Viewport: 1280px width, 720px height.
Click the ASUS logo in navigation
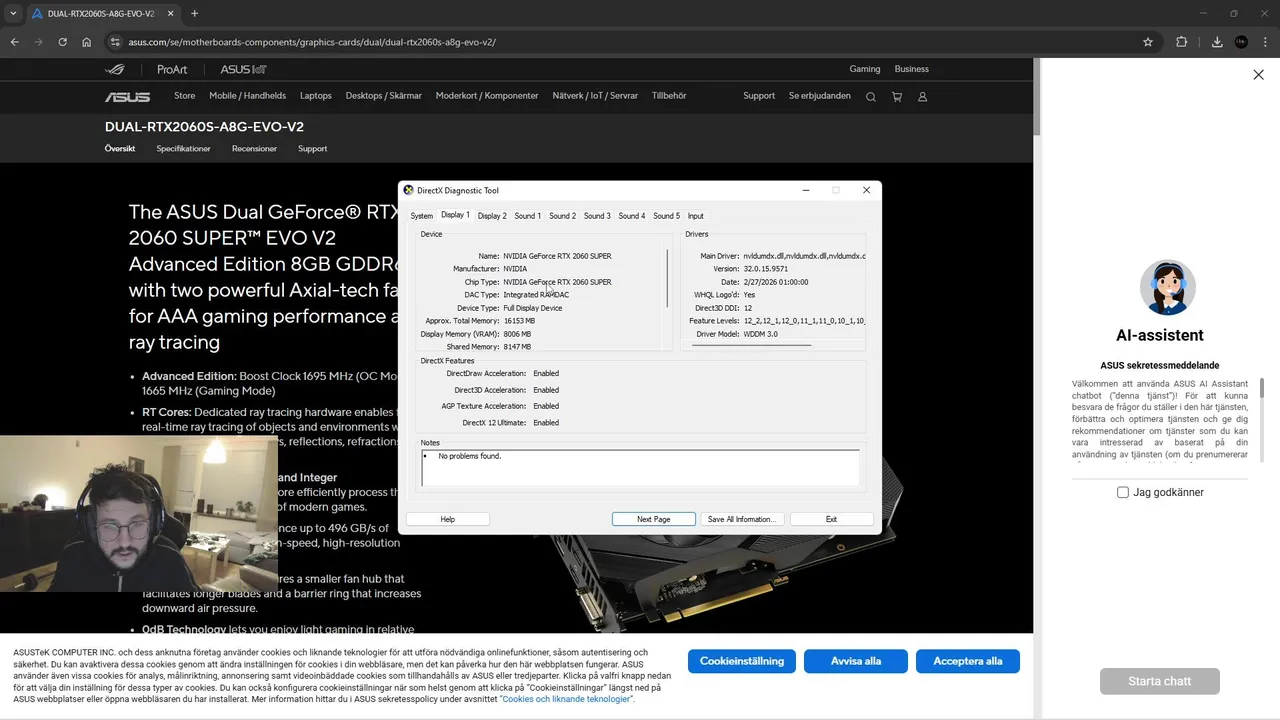pyautogui.click(x=127, y=97)
